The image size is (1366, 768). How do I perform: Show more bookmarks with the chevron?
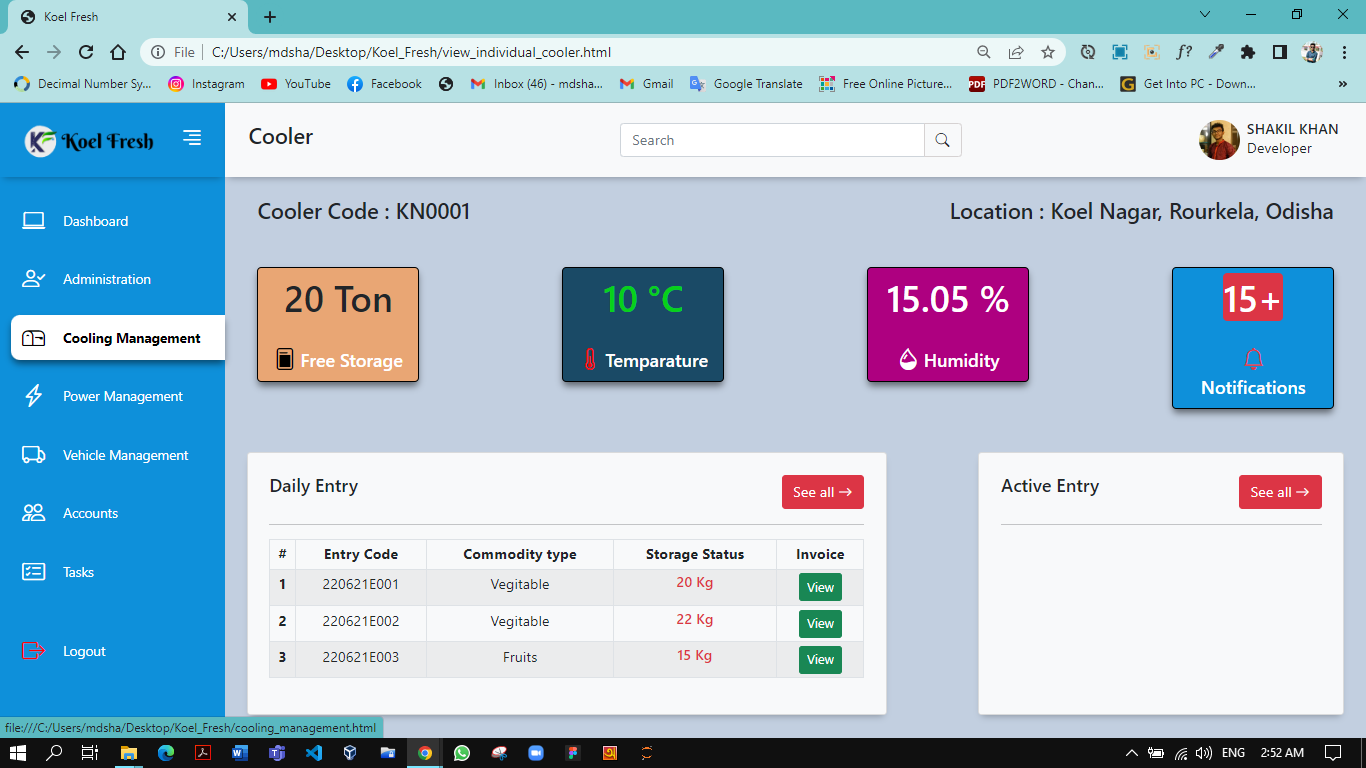1342,84
